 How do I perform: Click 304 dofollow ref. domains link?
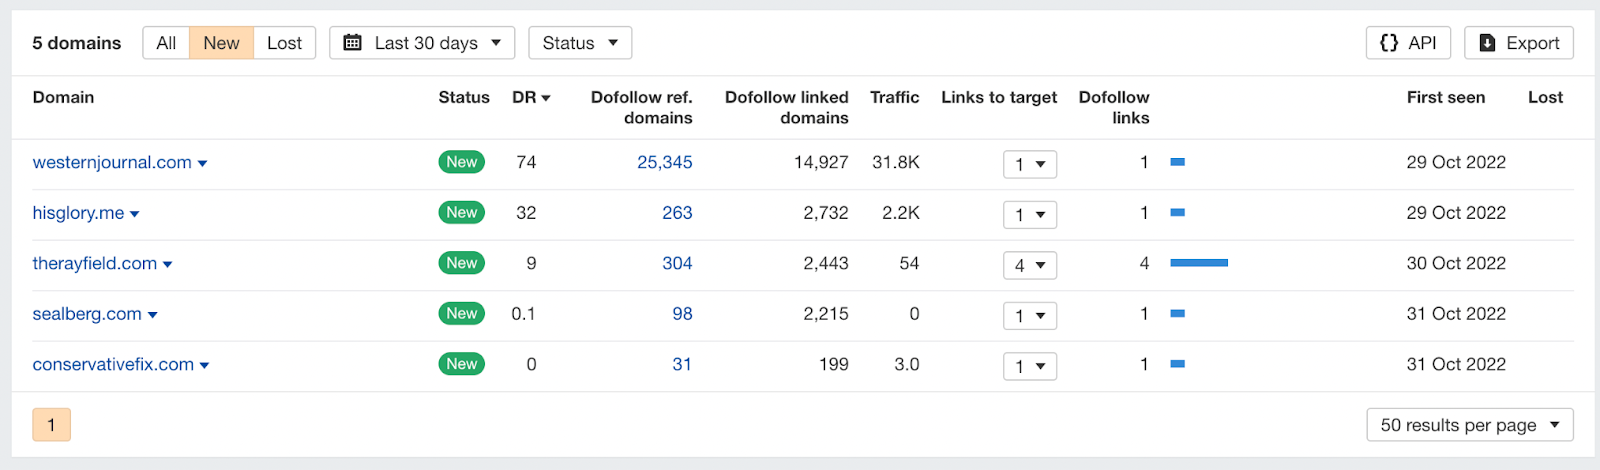677,263
